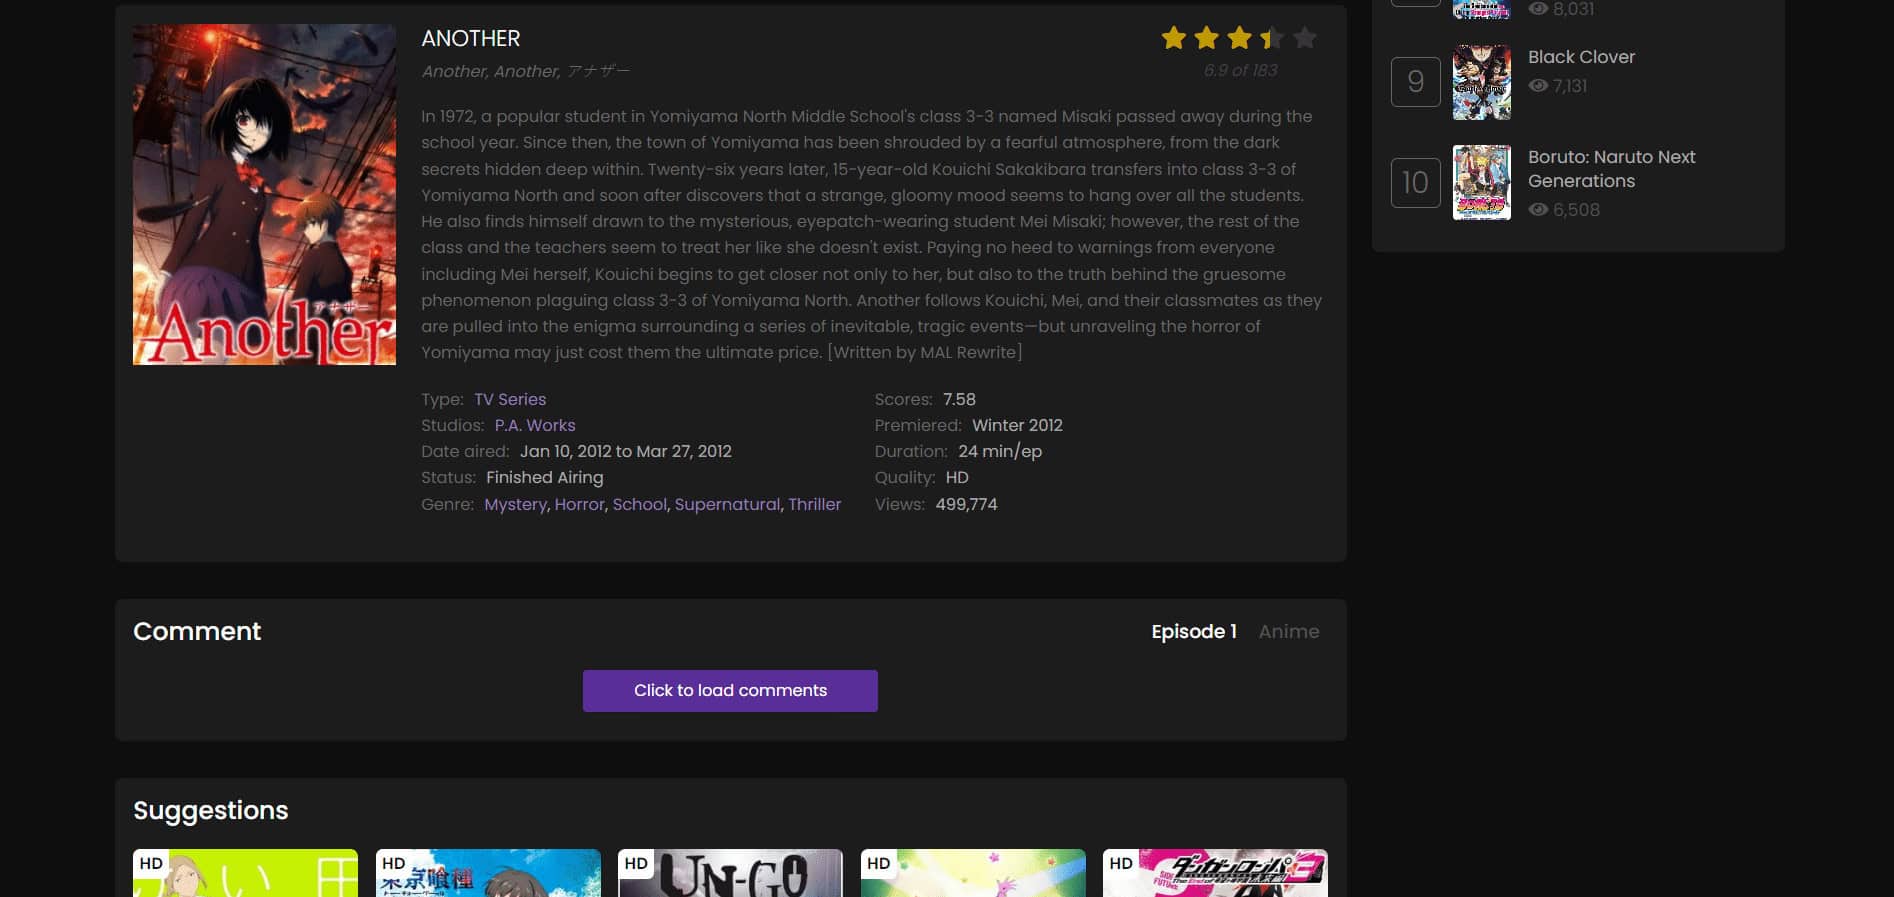This screenshot has width=1894, height=897.
Task: Browse the Supernatural genre
Action: pyautogui.click(x=727, y=504)
